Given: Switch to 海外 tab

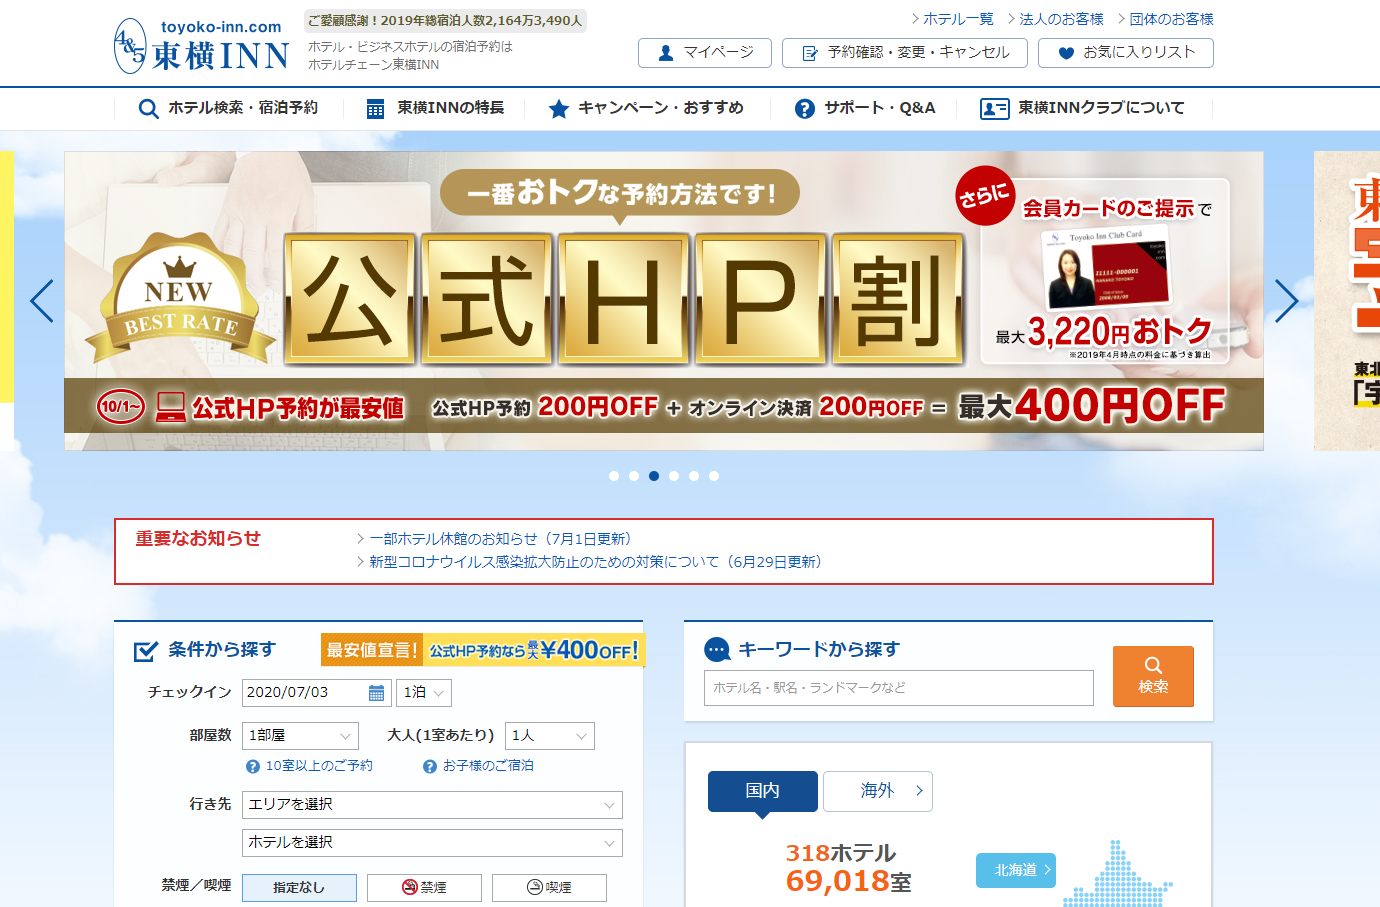Looking at the screenshot, I should 878,791.
